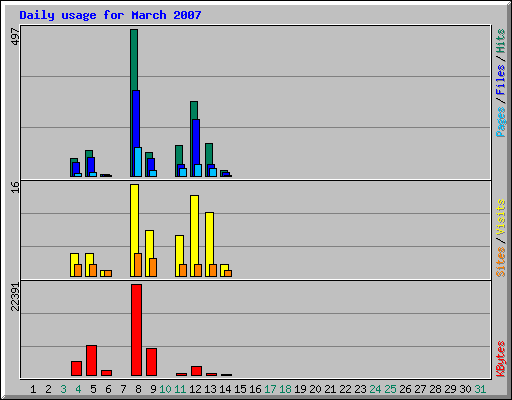Image resolution: width=512 pixels, height=400 pixels.
Task: Click the red KBytes bar for day 5
Action: pos(91,361)
